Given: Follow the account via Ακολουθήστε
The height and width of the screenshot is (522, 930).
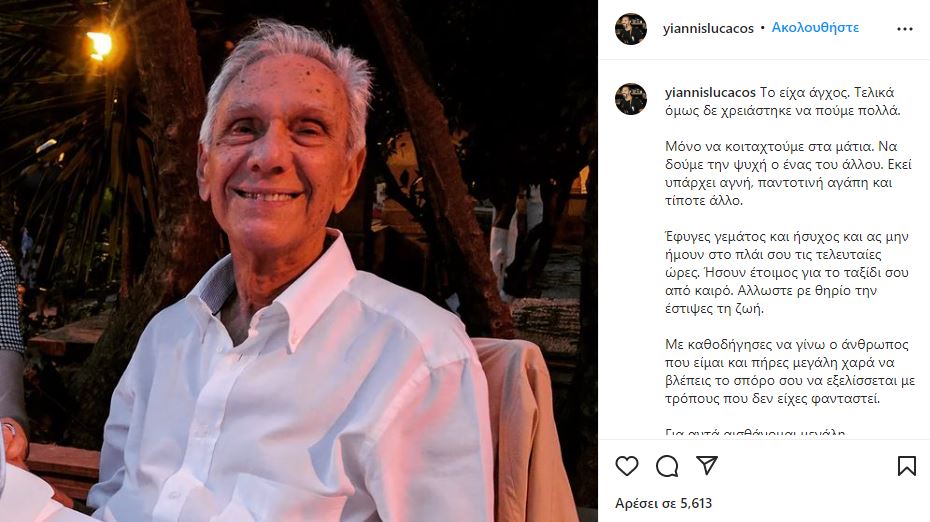Looking at the screenshot, I should [x=815, y=28].
